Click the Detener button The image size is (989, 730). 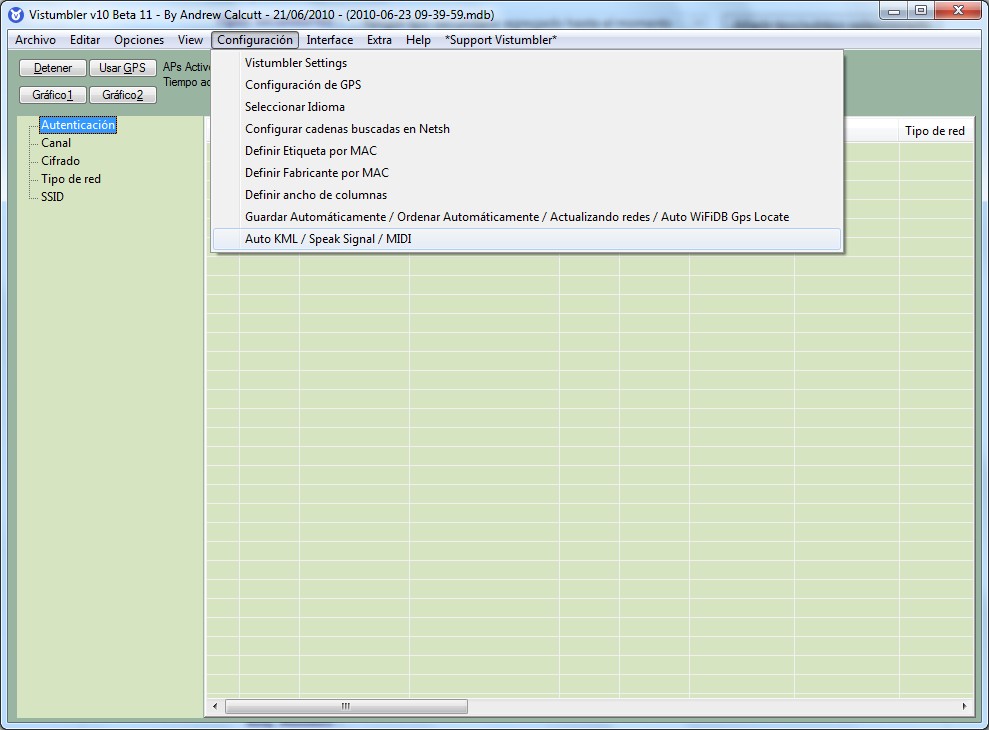click(x=53, y=68)
